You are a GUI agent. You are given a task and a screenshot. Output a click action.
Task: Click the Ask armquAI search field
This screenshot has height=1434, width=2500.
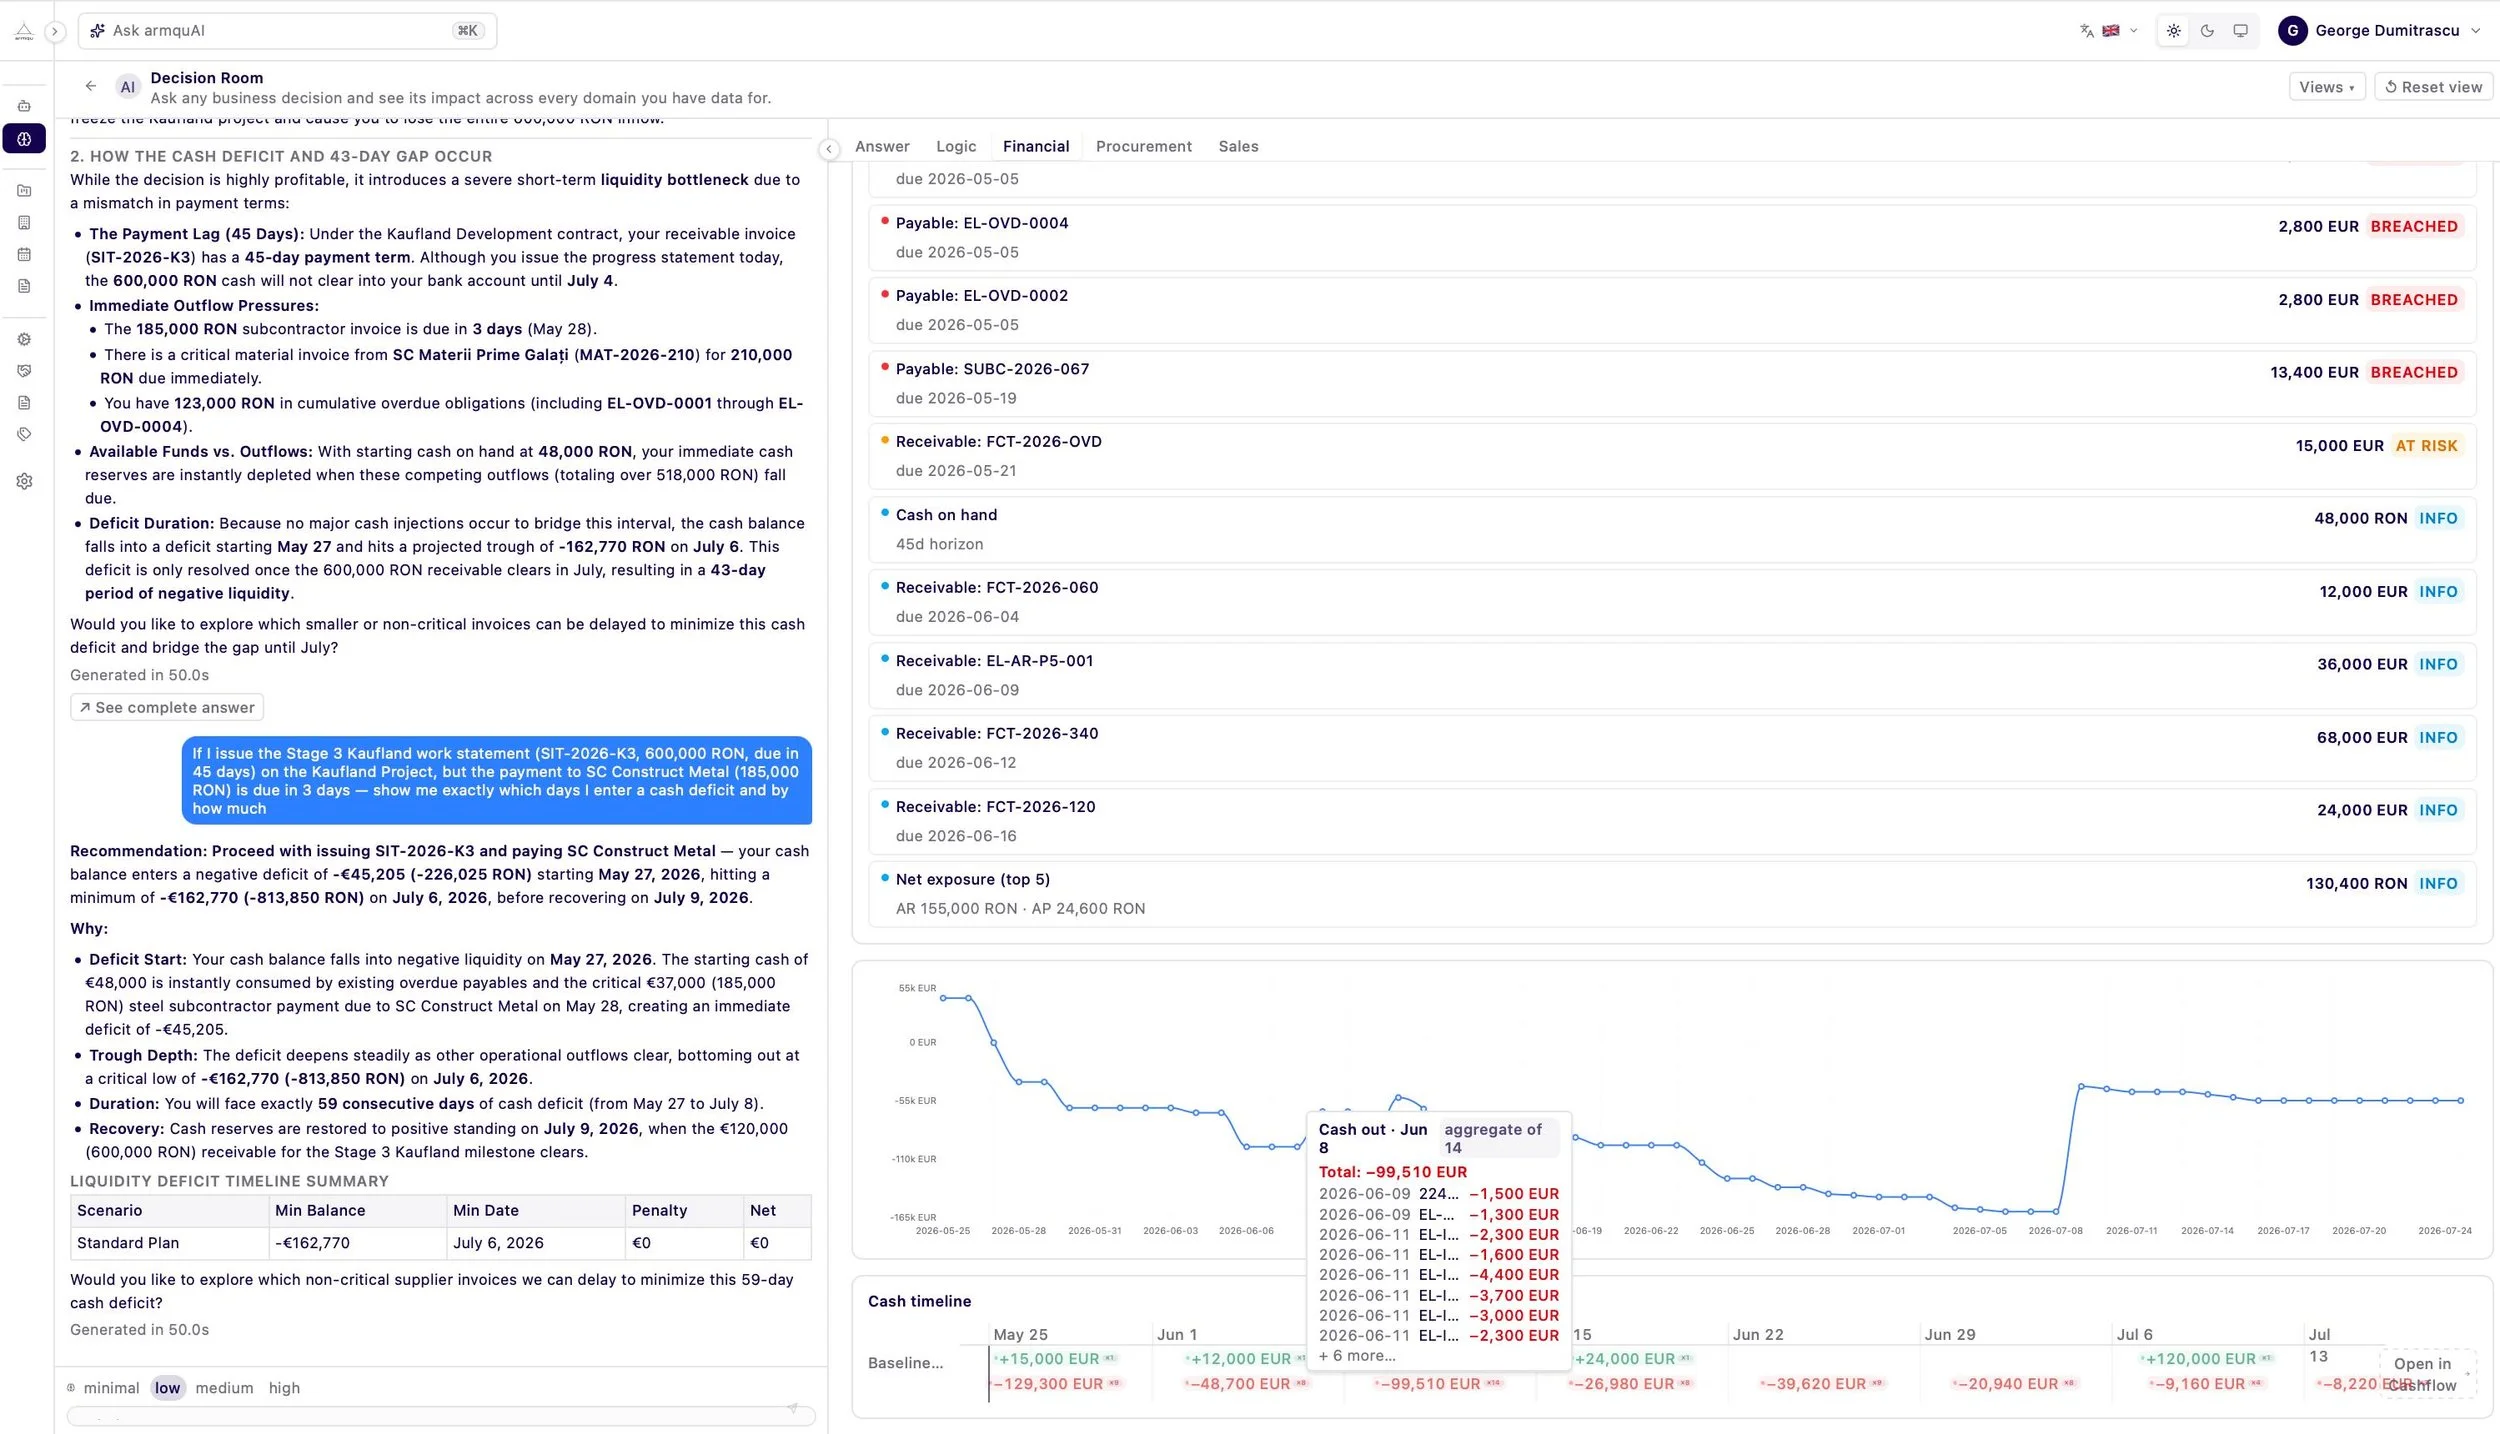point(287,31)
